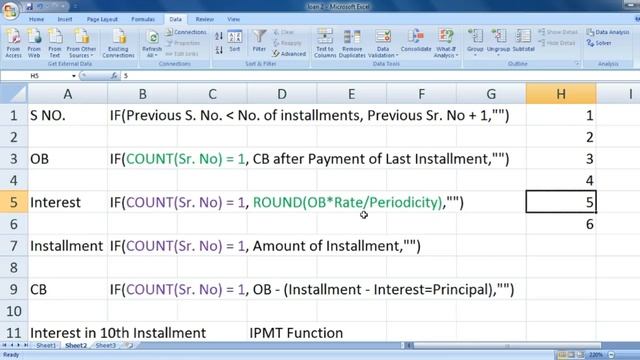Select the 'Installment' label cell
The height and width of the screenshot is (360, 640).
[68, 246]
